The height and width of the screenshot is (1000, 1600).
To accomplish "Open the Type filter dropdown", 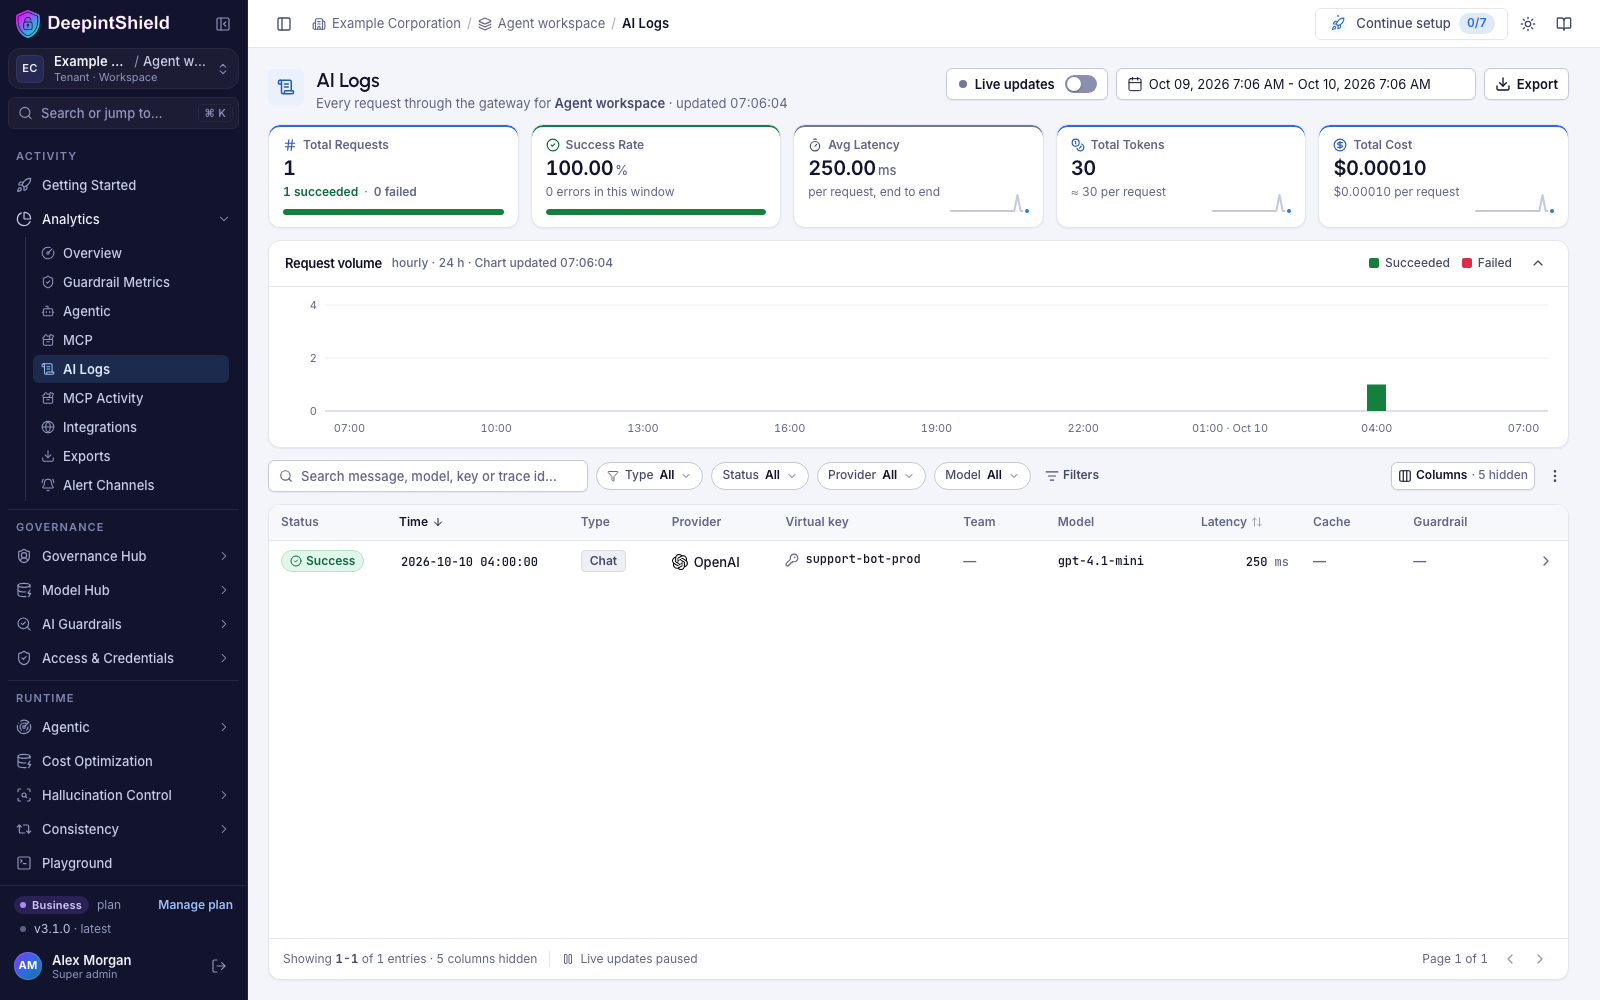I will [x=649, y=476].
